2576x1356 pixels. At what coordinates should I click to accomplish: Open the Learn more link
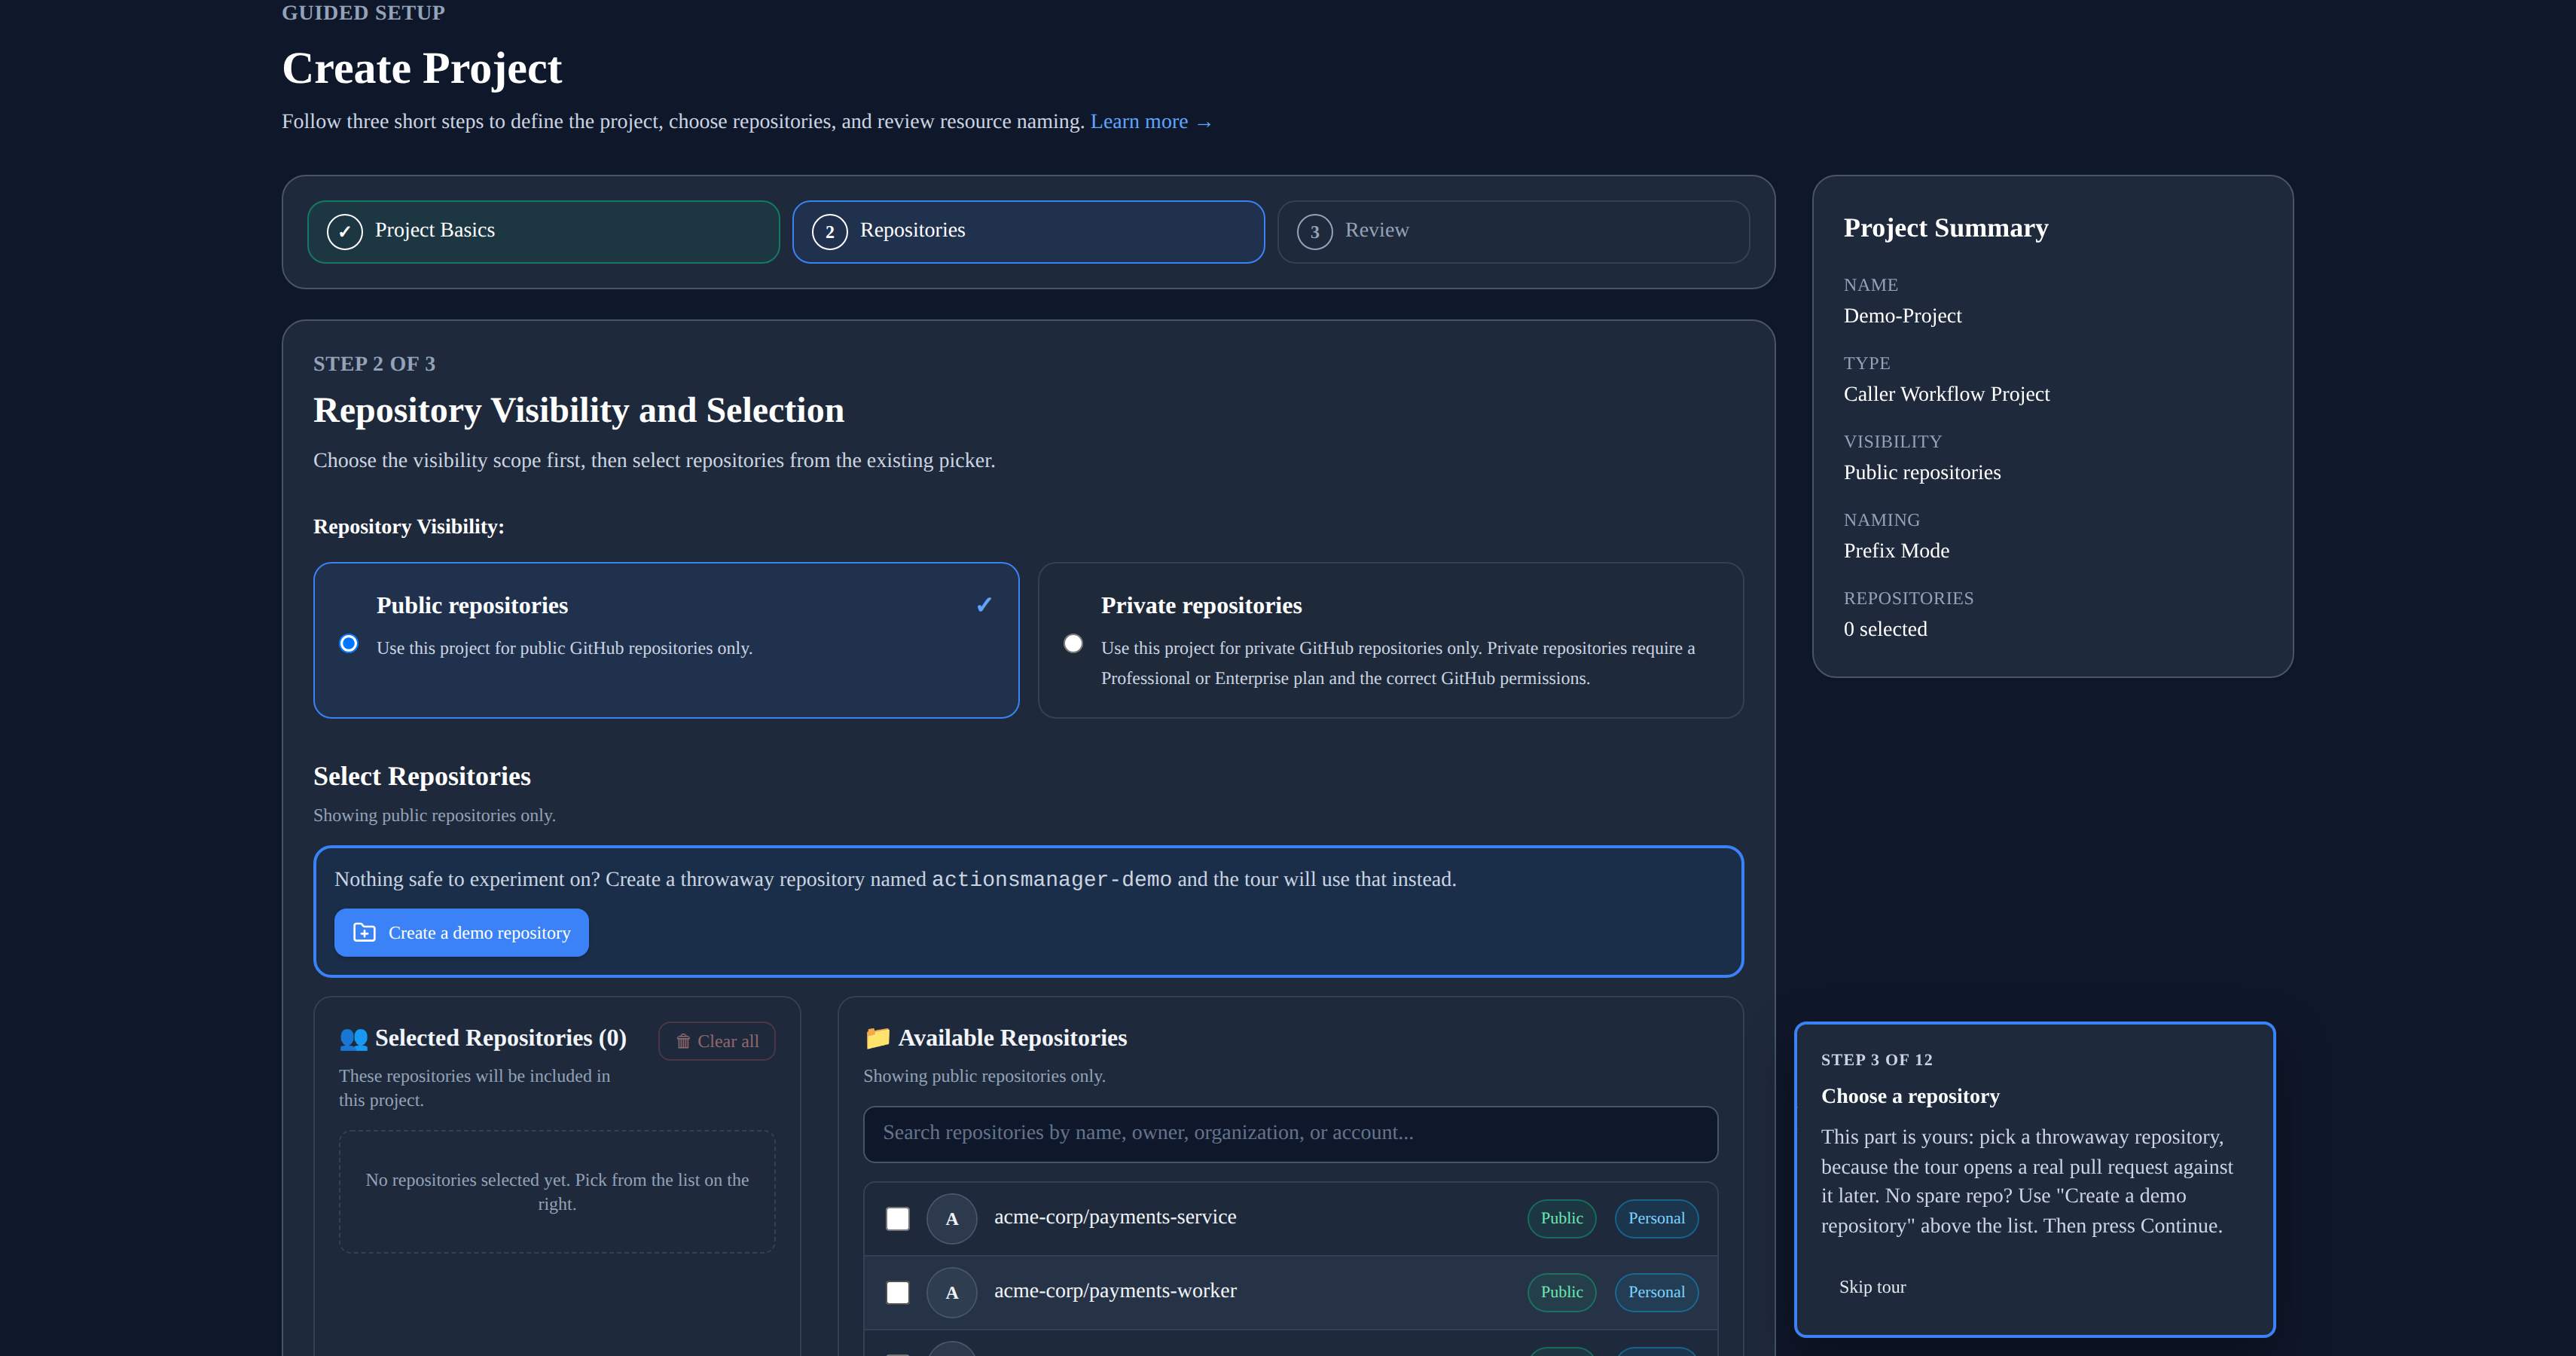(x=1151, y=122)
